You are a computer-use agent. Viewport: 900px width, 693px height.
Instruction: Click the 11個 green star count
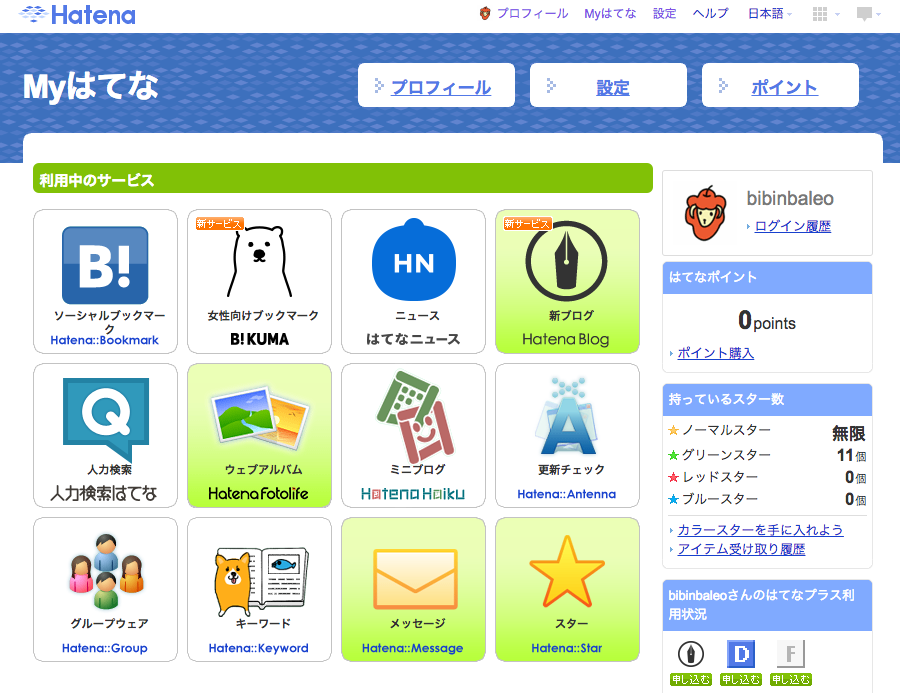click(851, 456)
